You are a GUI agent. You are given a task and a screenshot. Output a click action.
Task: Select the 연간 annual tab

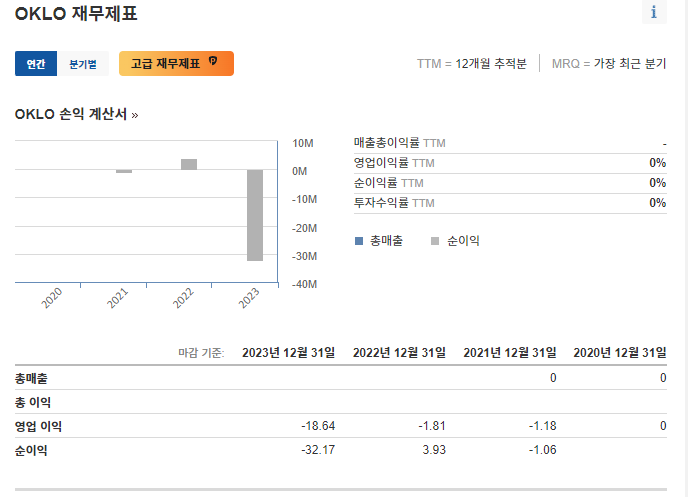pyautogui.click(x=36, y=64)
